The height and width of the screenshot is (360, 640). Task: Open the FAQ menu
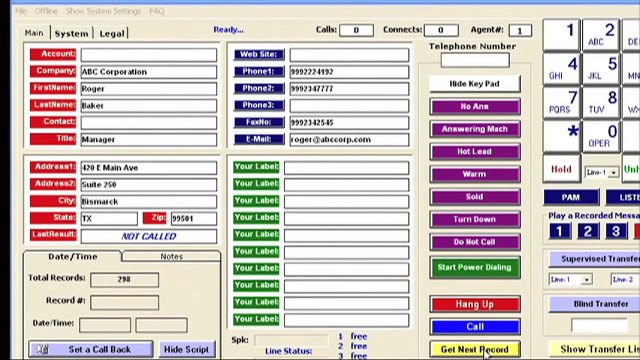(157, 11)
